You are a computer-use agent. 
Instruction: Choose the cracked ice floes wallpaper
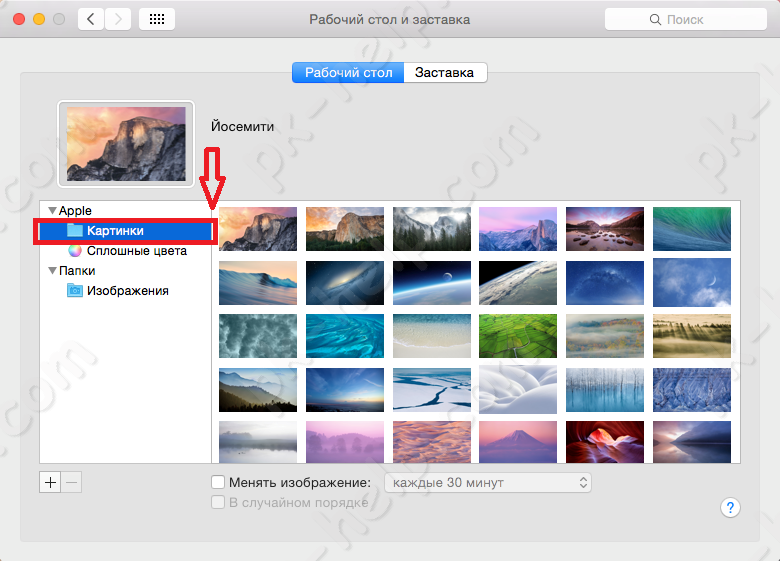coord(432,389)
